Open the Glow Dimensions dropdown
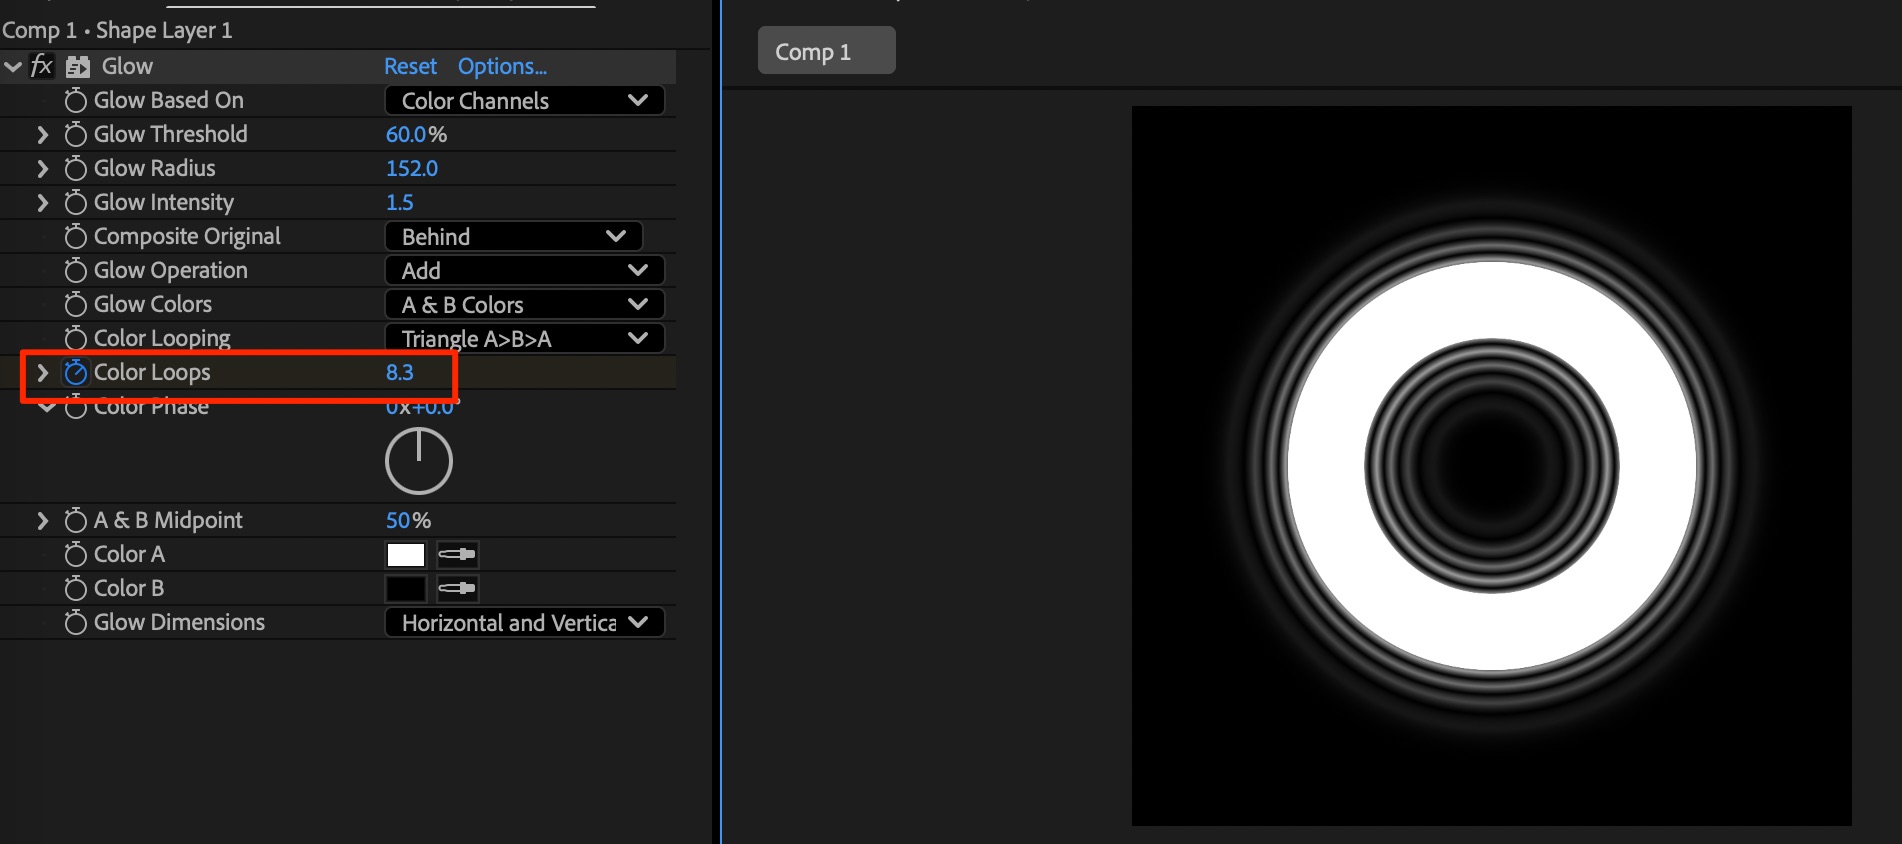The width and height of the screenshot is (1902, 844). point(524,623)
